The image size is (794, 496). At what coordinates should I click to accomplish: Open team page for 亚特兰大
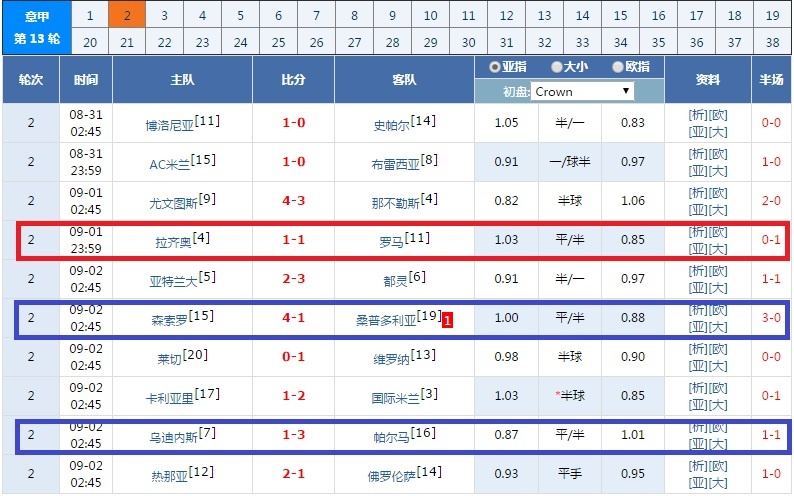pos(173,281)
